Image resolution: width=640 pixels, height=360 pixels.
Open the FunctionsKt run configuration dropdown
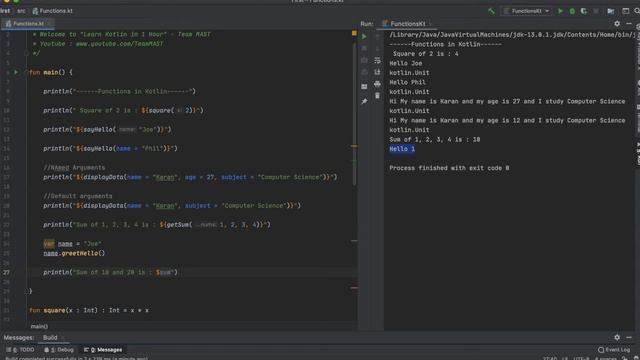pos(527,11)
